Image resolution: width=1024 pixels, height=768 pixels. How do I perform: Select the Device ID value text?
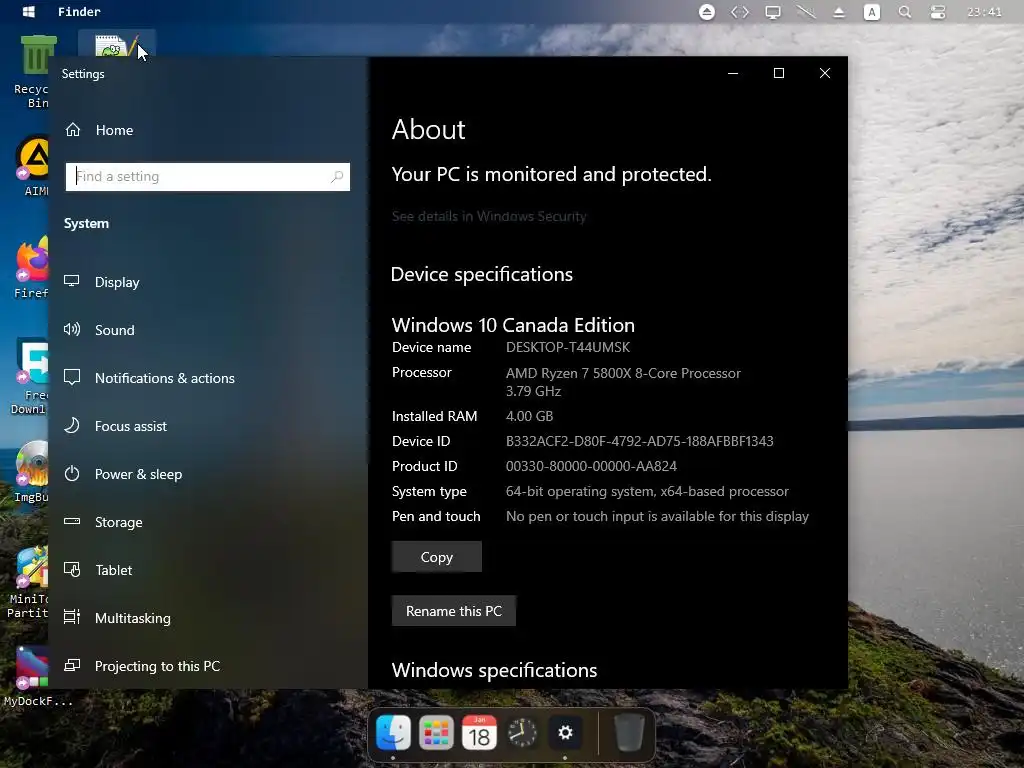coord(639,441)
